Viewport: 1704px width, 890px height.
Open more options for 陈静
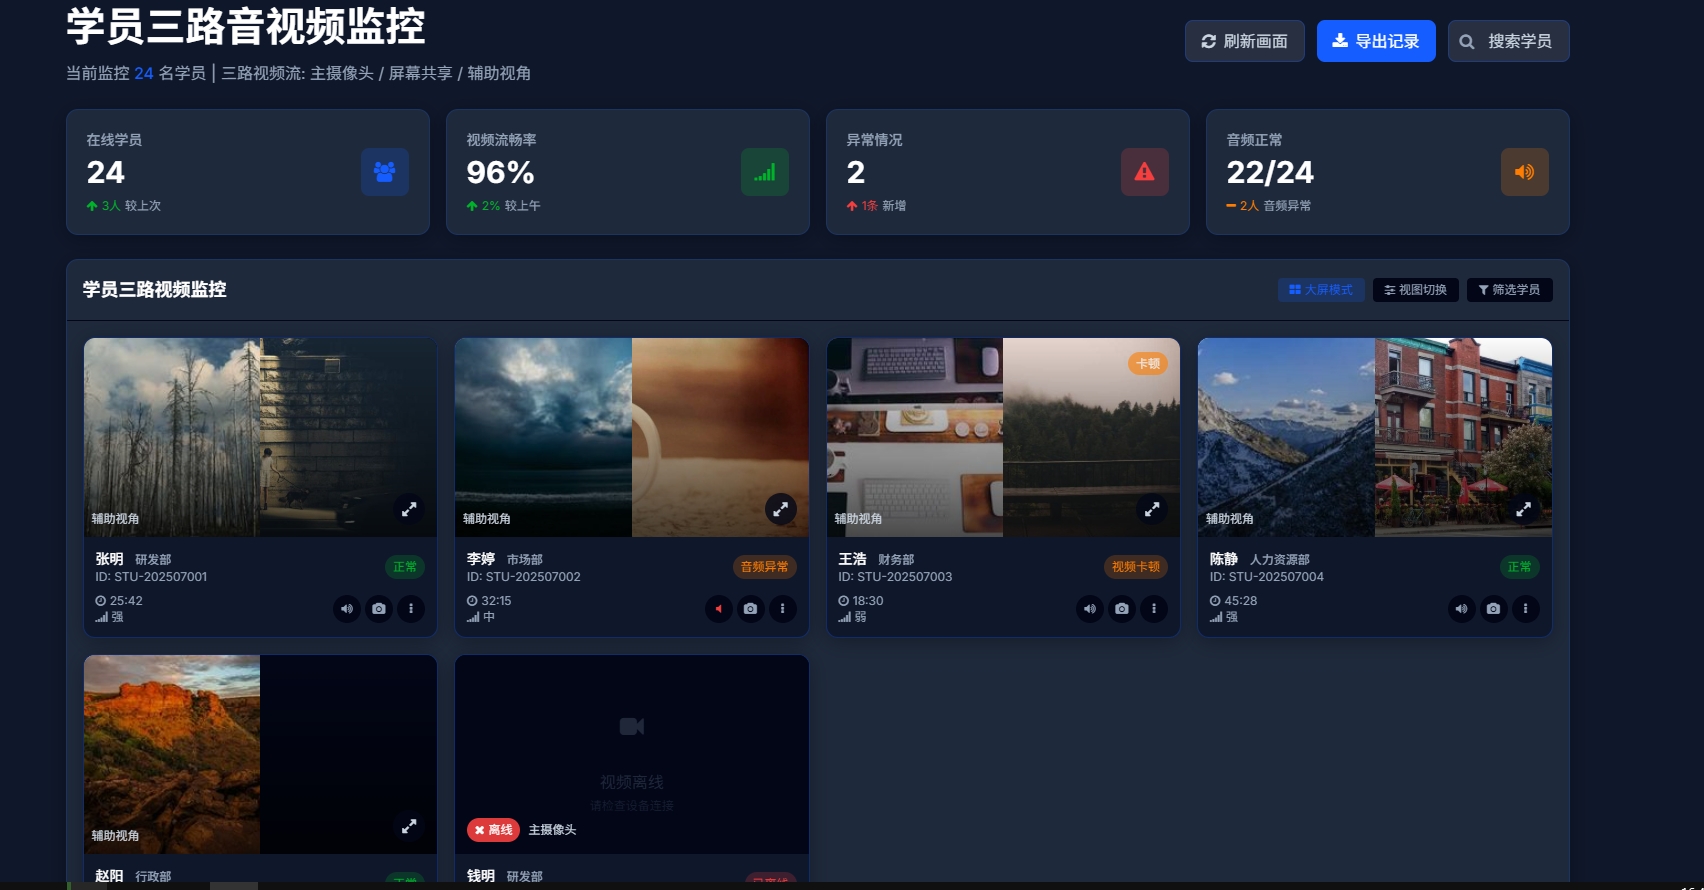click(x=1526, y=608)
